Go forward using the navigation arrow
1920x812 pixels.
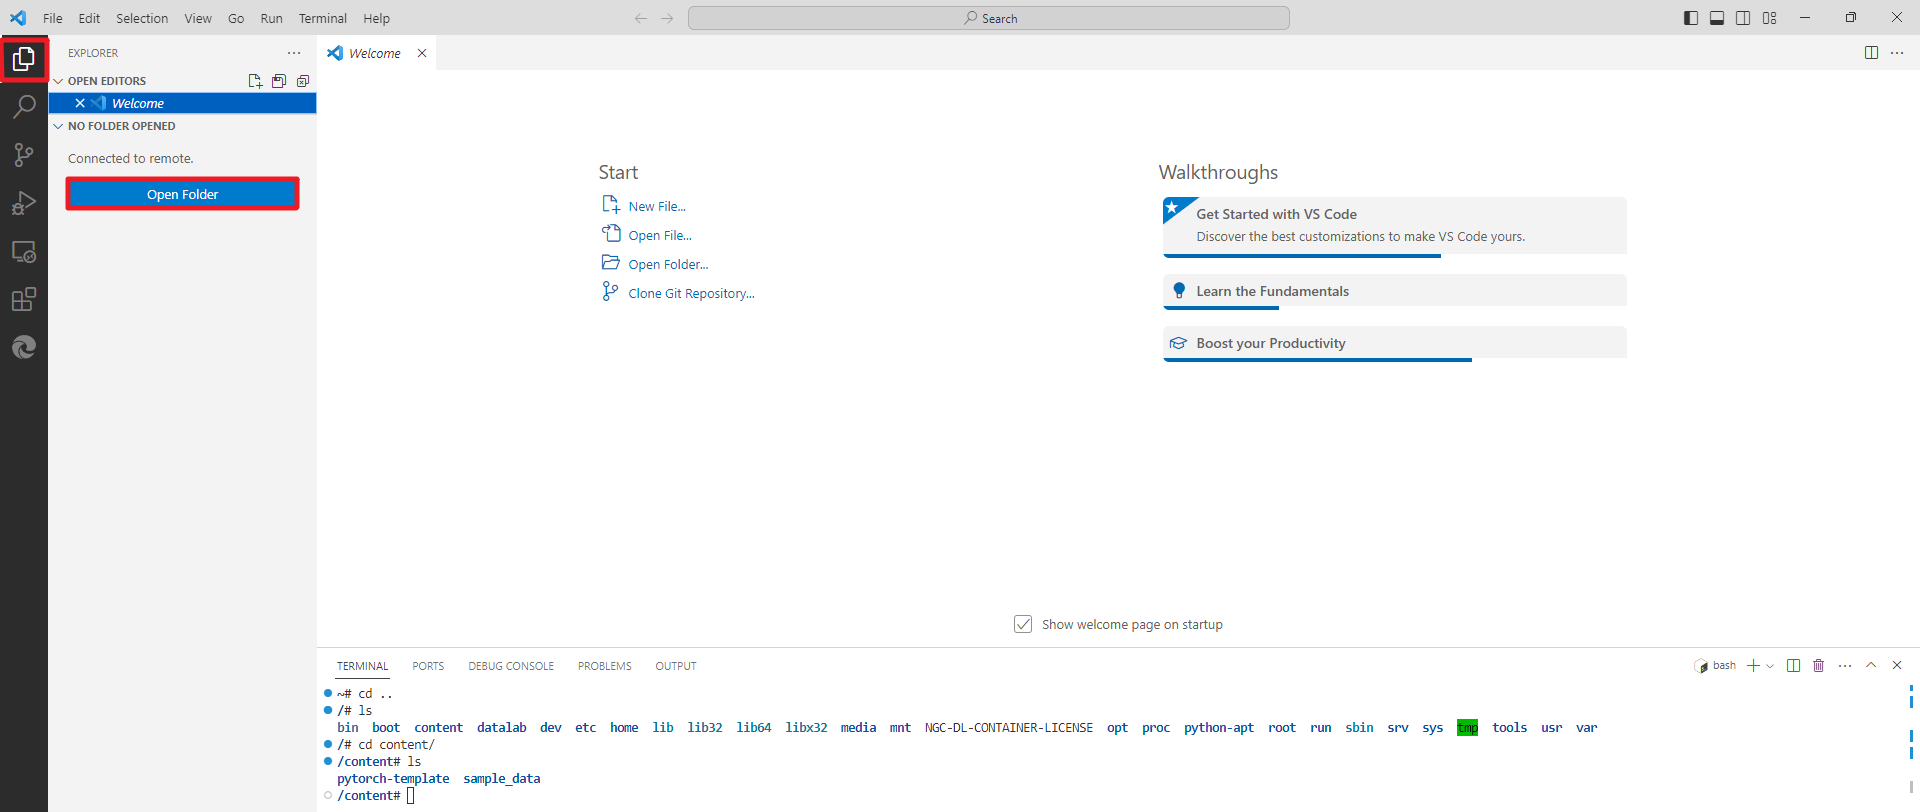pyautogui.click(x=667, y=18)
